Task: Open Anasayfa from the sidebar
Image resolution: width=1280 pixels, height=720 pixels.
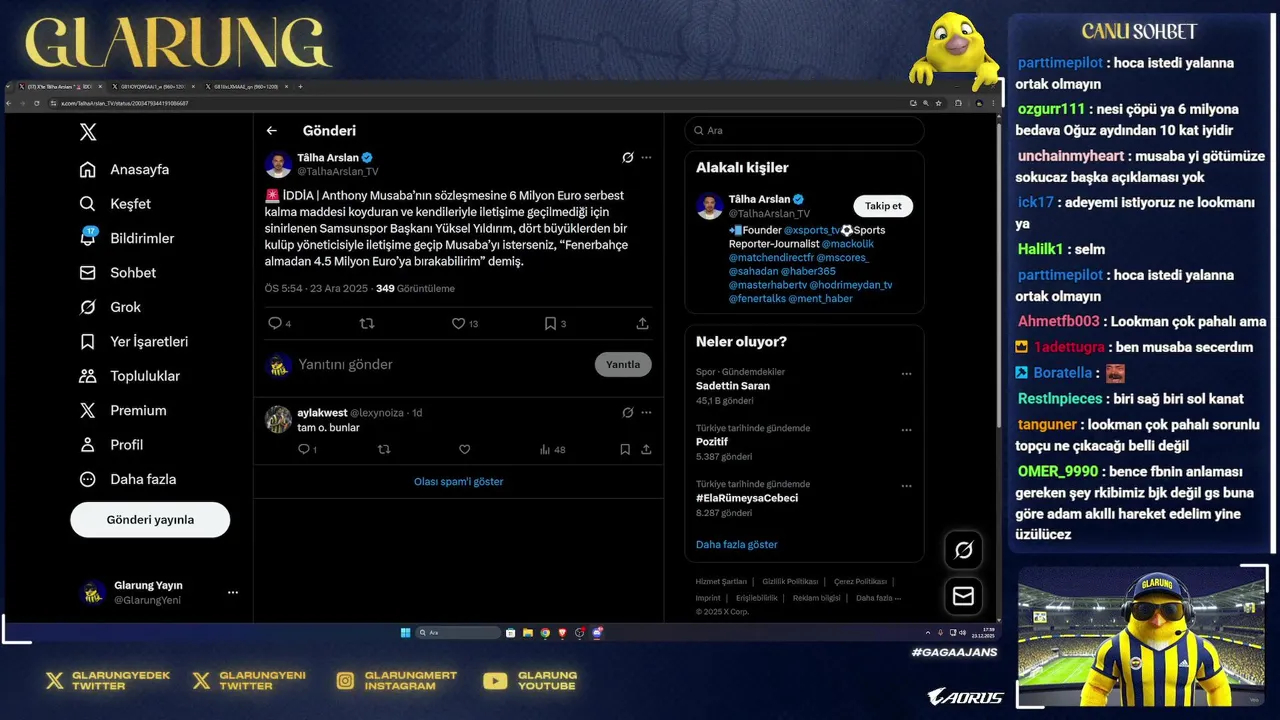Action: point(125,169)
